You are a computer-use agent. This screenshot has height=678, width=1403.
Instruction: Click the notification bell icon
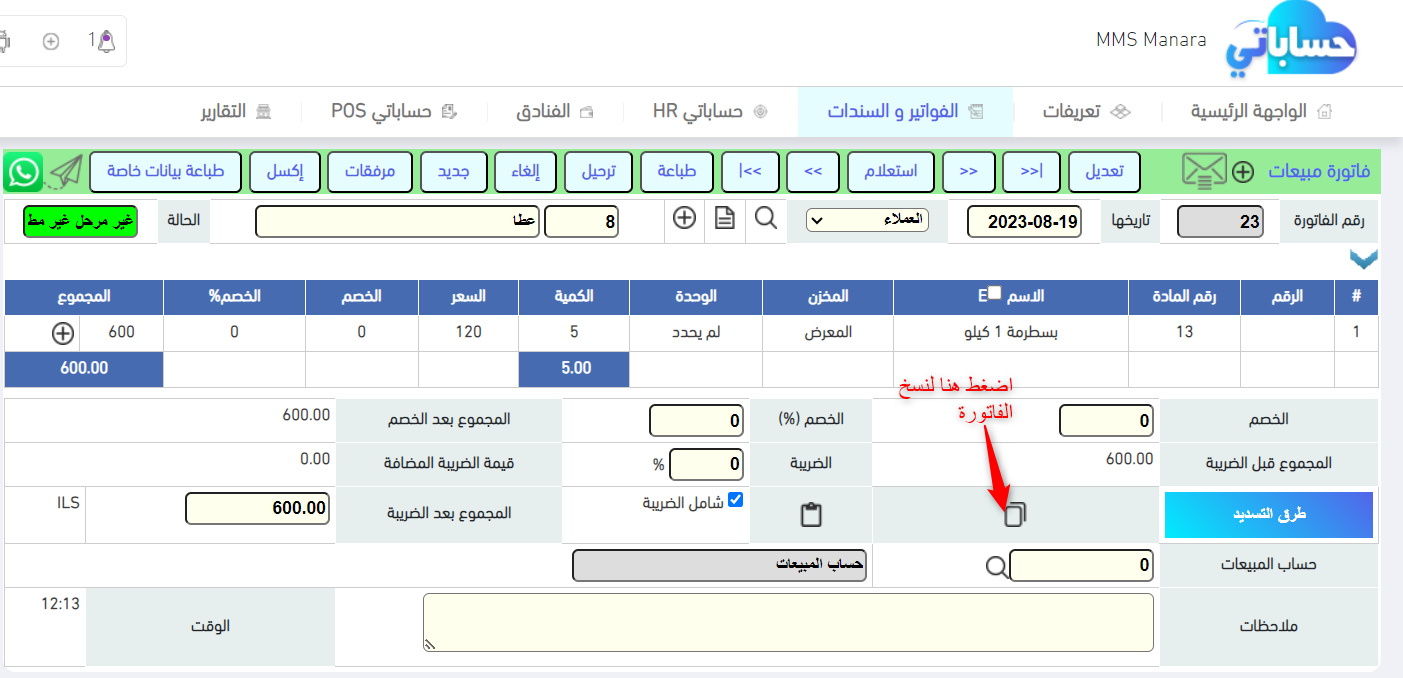pyautogui.click(x=106, y=42)
